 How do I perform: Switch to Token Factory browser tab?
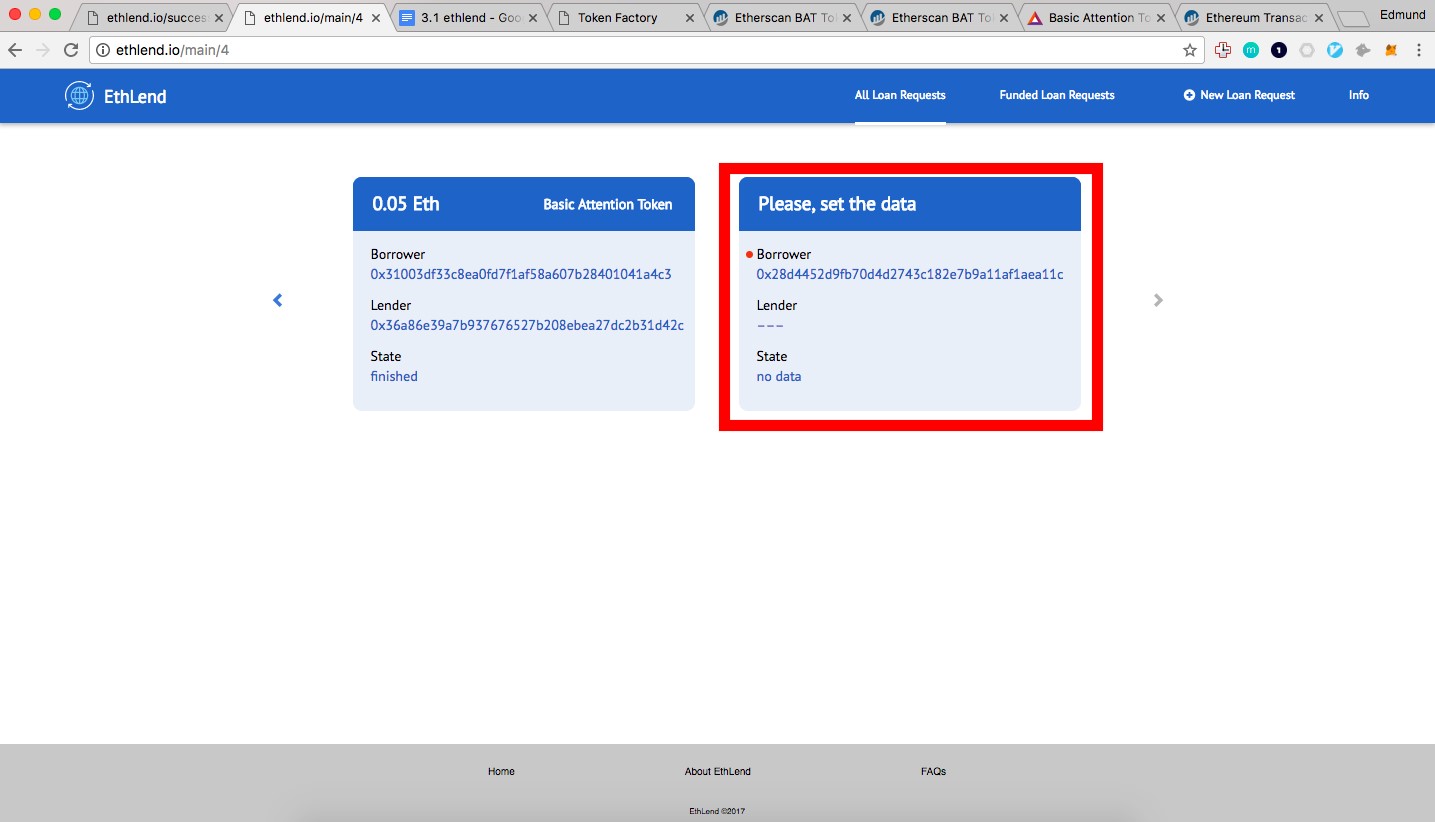point(624,18)
